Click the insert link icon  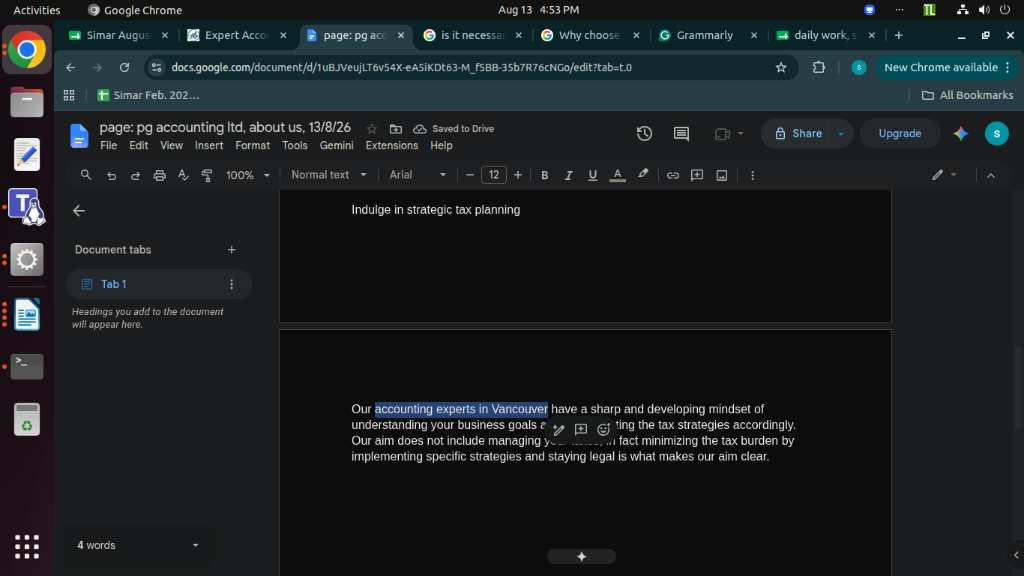[x=673, y=175]
